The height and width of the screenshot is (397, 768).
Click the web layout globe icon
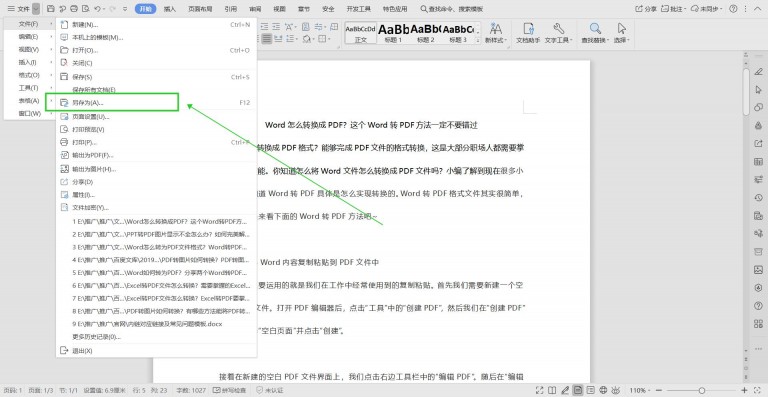click(603, 390)
